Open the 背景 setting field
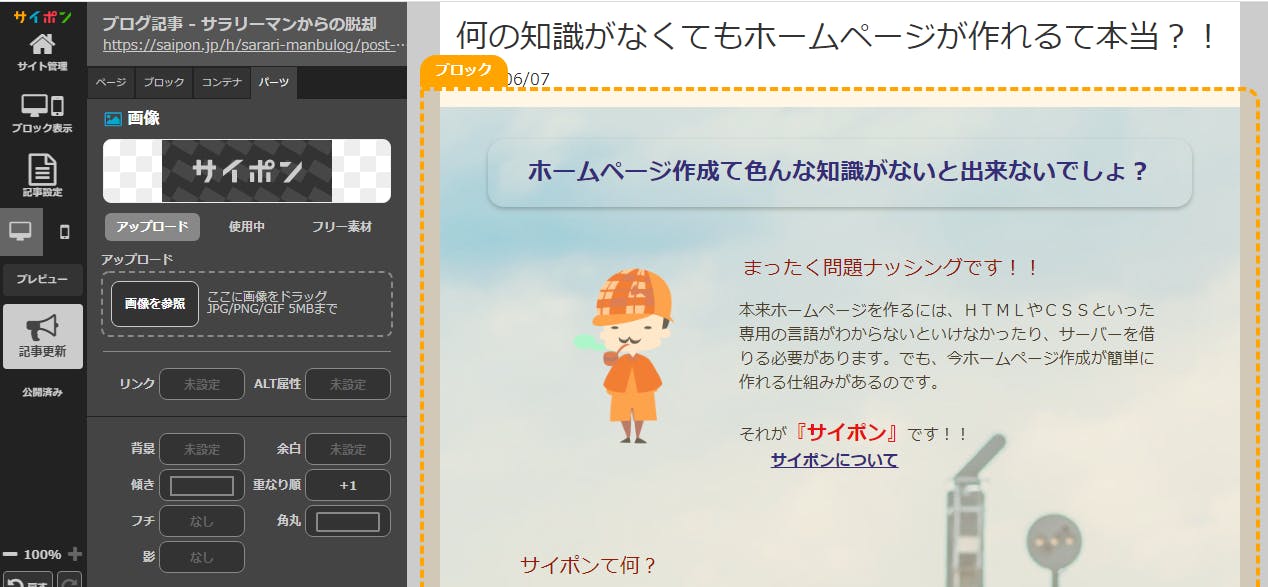 pos(201,449)
